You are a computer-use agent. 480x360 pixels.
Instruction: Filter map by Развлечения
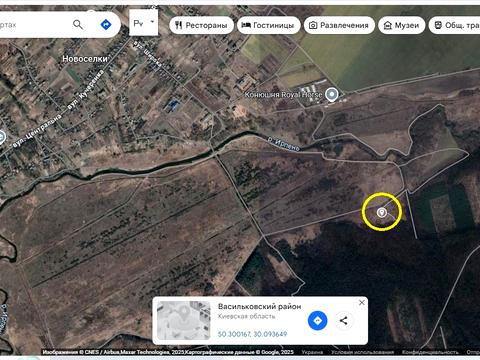339,25
